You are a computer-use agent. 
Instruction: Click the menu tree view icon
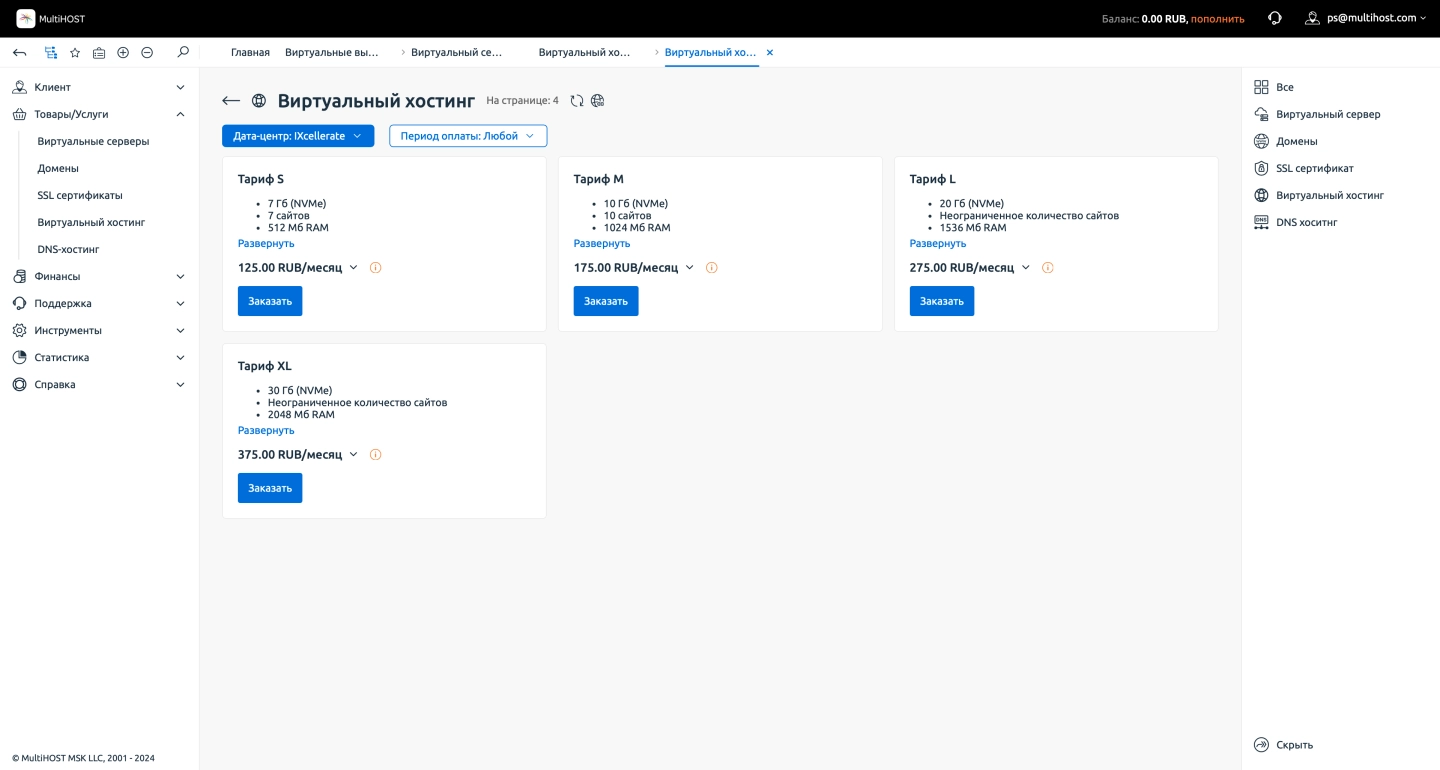pyautogui.click(x=51, y=53)
